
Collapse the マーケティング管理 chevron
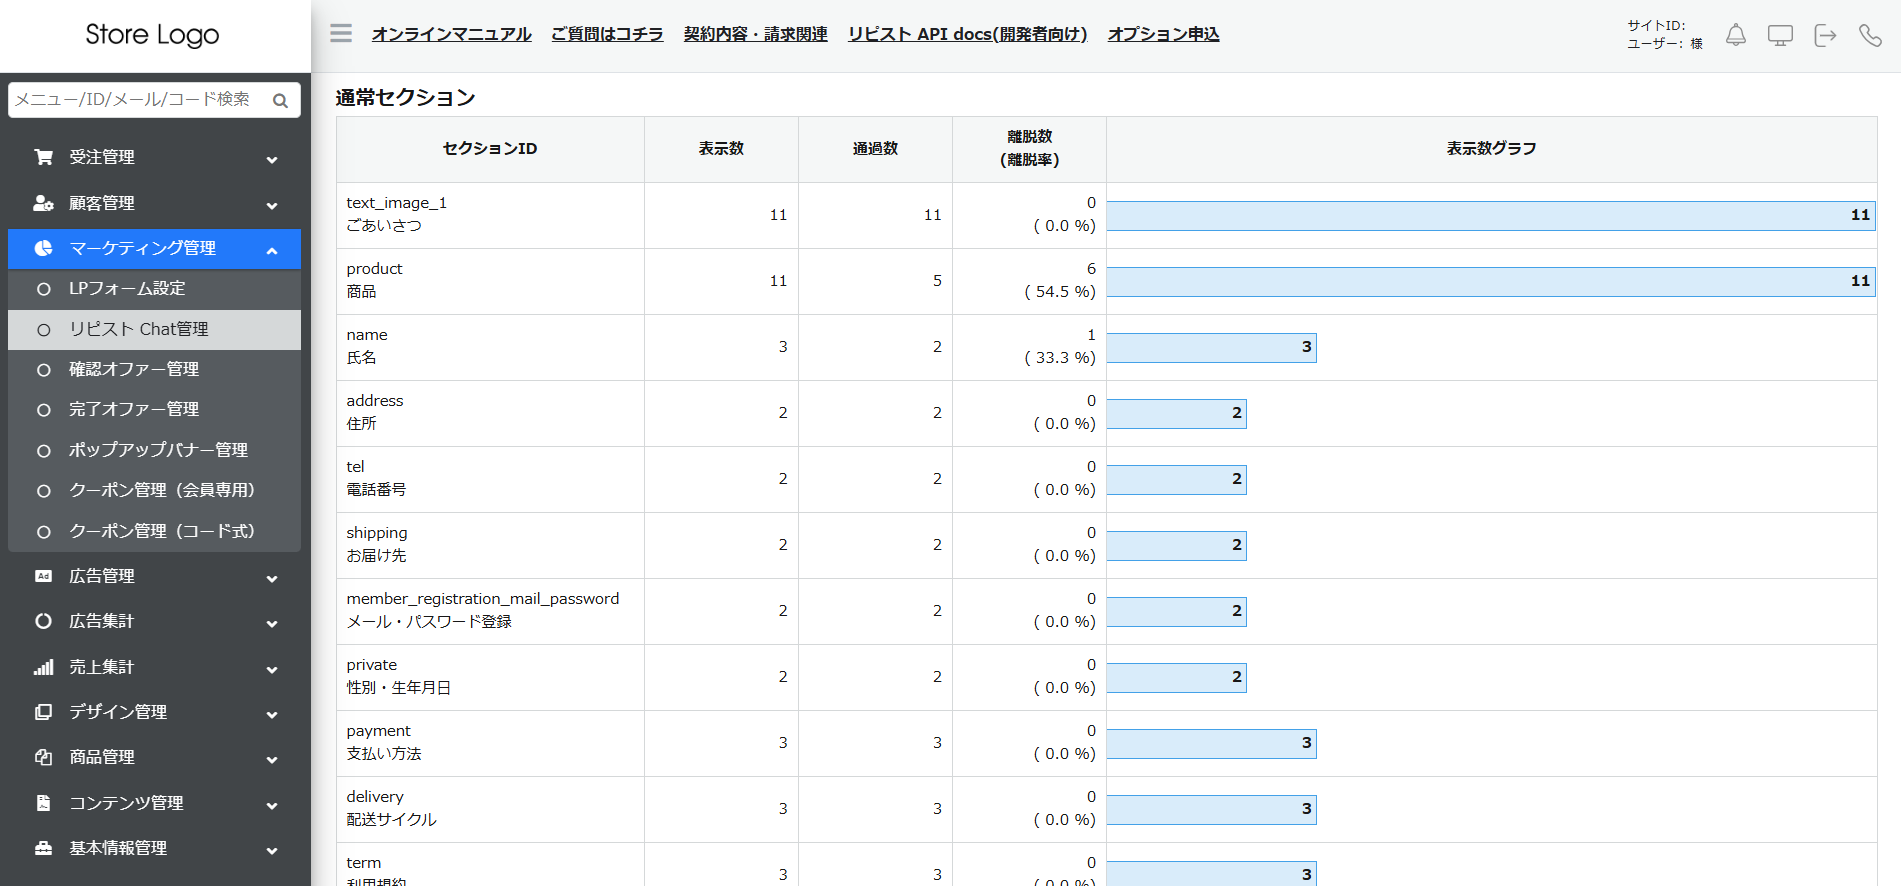click(x=272, y=251)
